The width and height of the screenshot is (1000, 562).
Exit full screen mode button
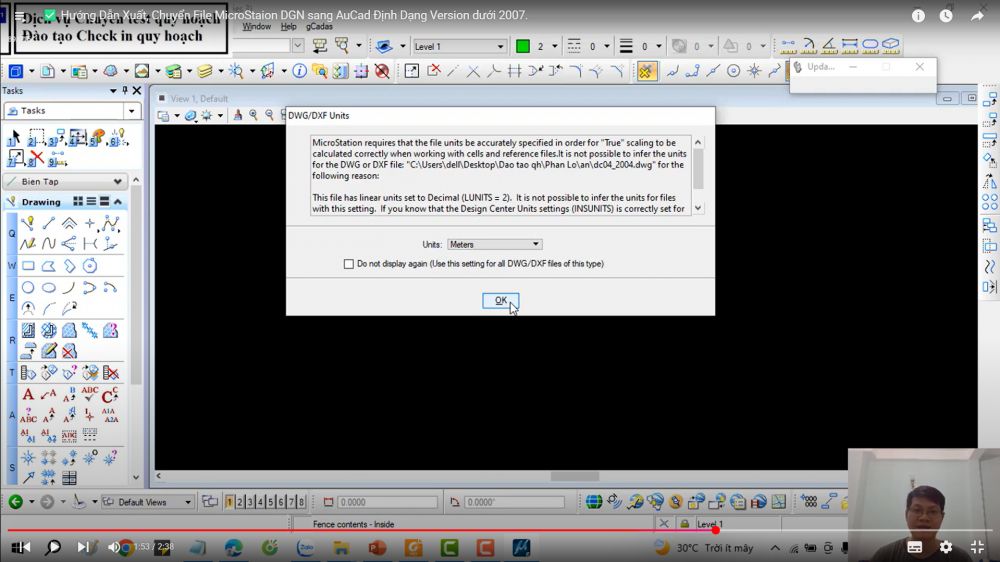(977, 547)
